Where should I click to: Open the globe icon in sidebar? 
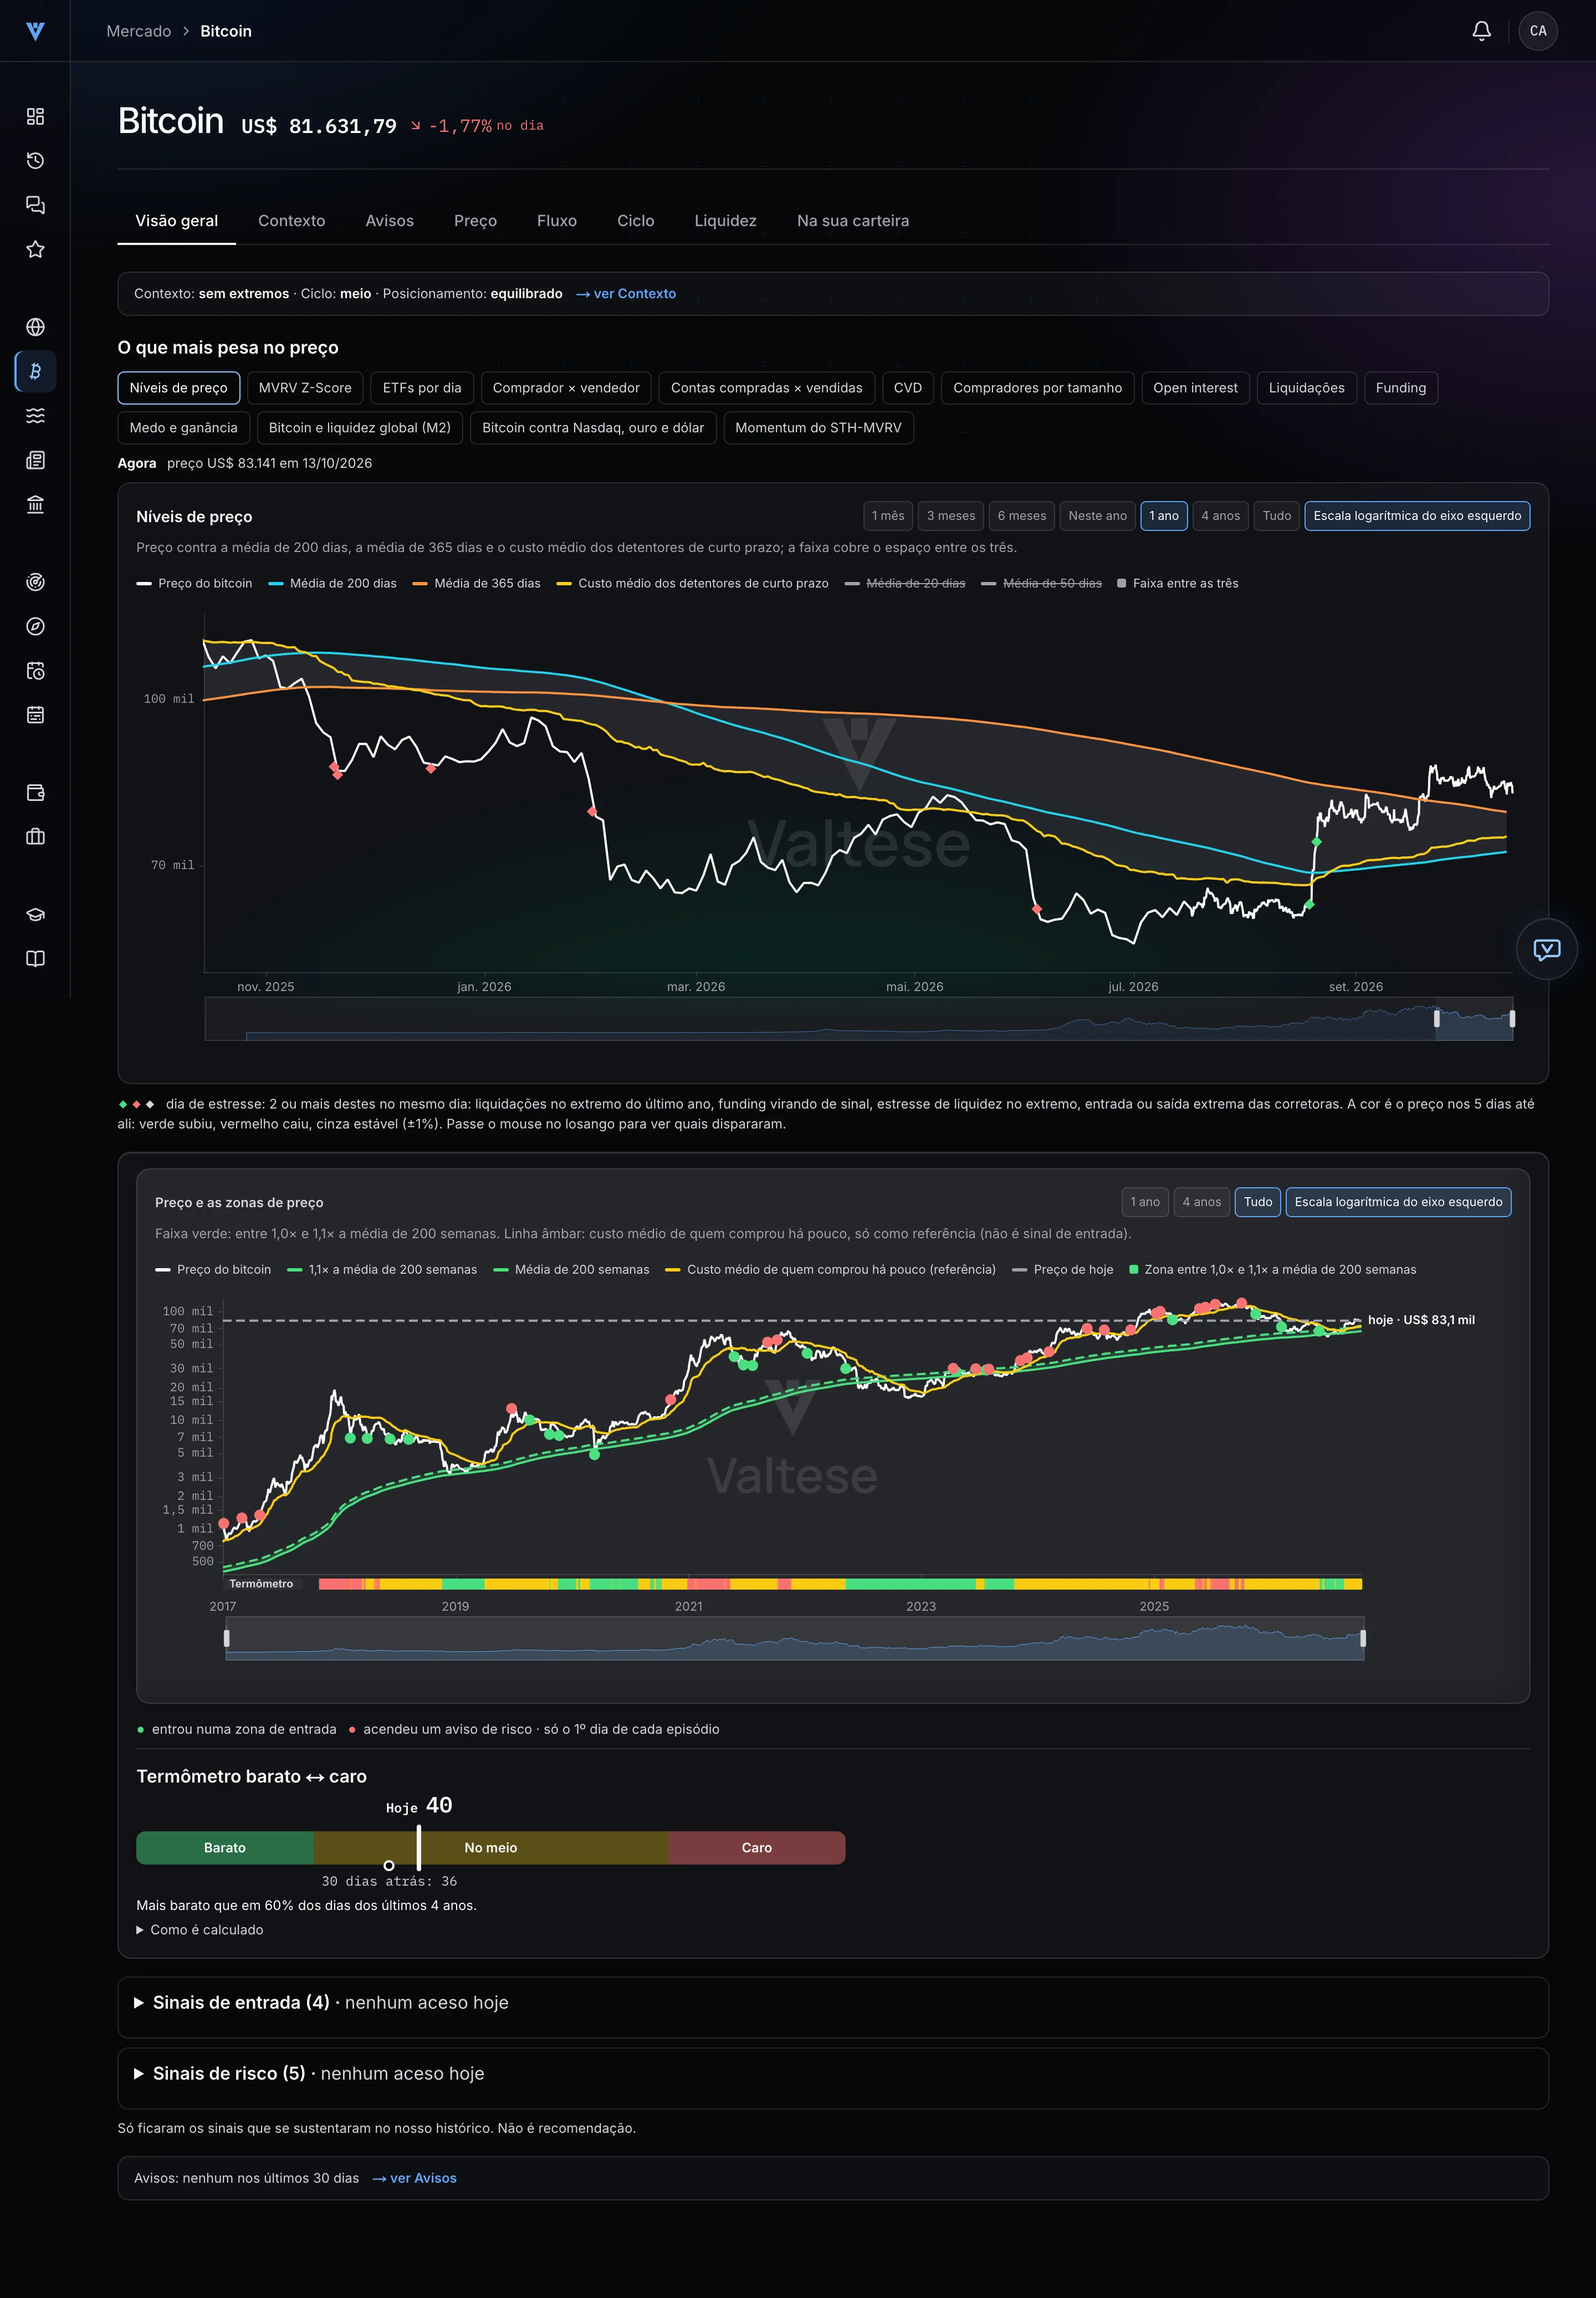pyautogui.click(x=35, y=327)
